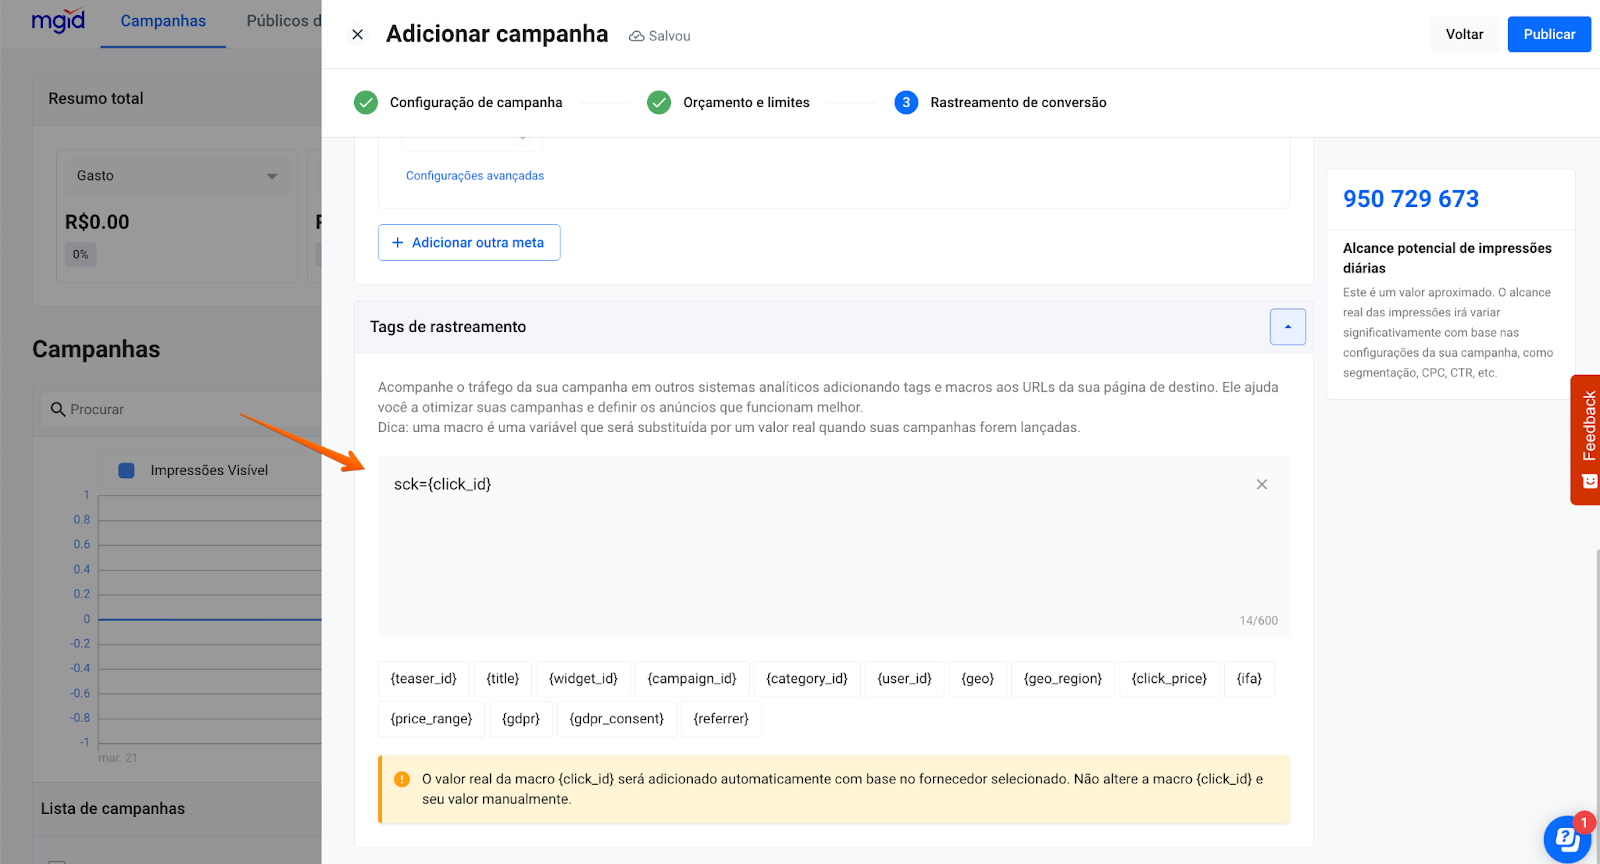Close the Adicionar campanha panel
This screenshot has width=1600, height=864.
click(357, 35)
